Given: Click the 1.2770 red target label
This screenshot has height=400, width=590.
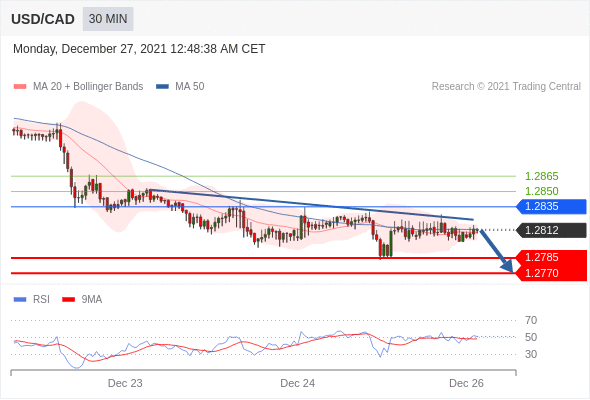Looking at the screenshot, I should click(x=551, y=273).
